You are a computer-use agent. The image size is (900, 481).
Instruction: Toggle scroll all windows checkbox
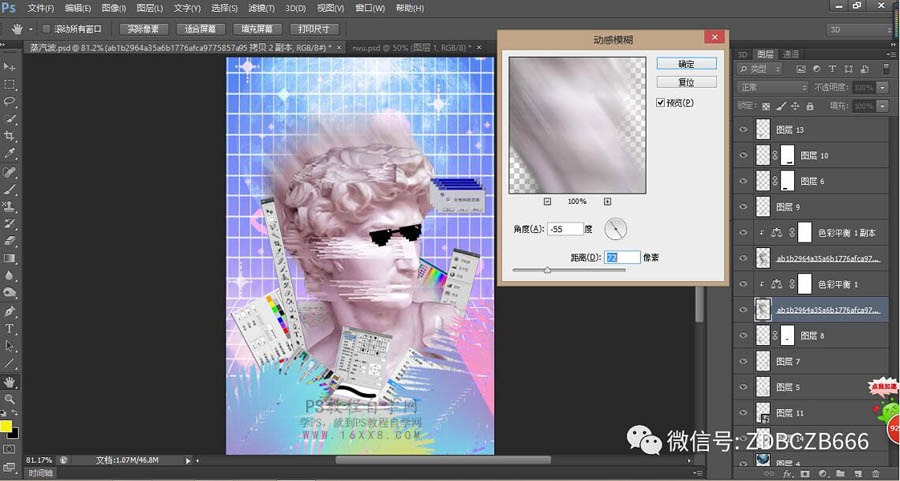pyautogui.click(x=47, y=29)
